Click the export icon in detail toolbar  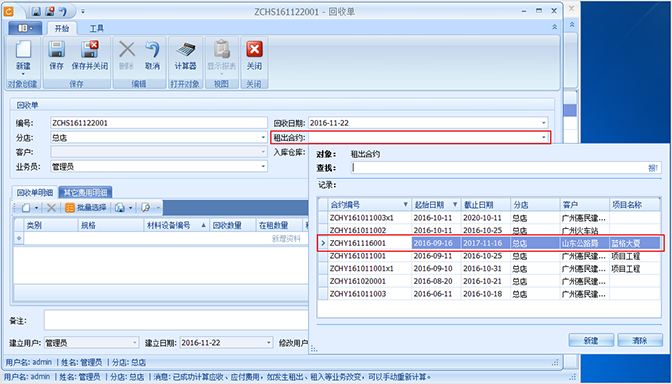pyautogui.click(x=120, y=208)
